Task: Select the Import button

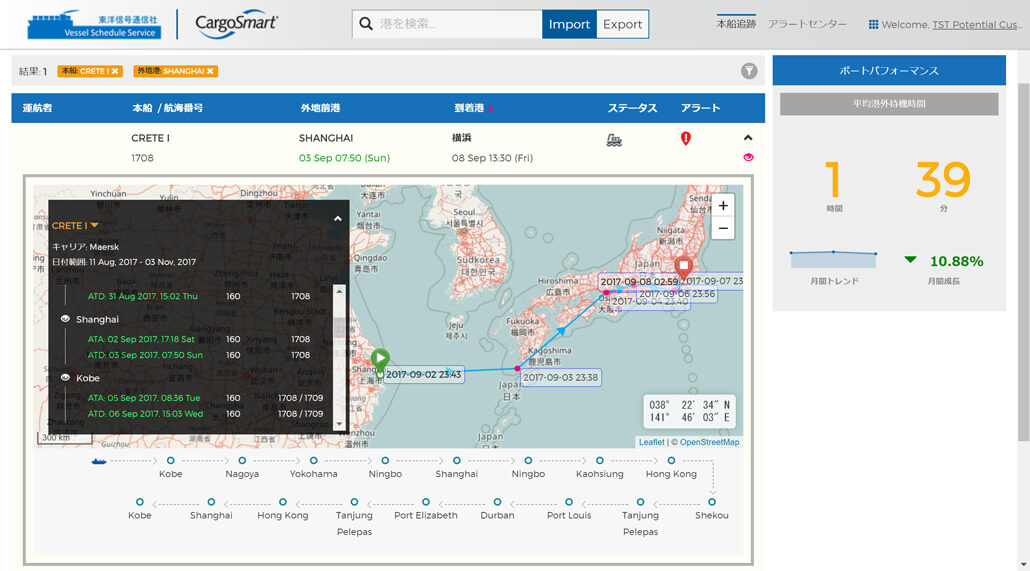Action: [569, 24]
